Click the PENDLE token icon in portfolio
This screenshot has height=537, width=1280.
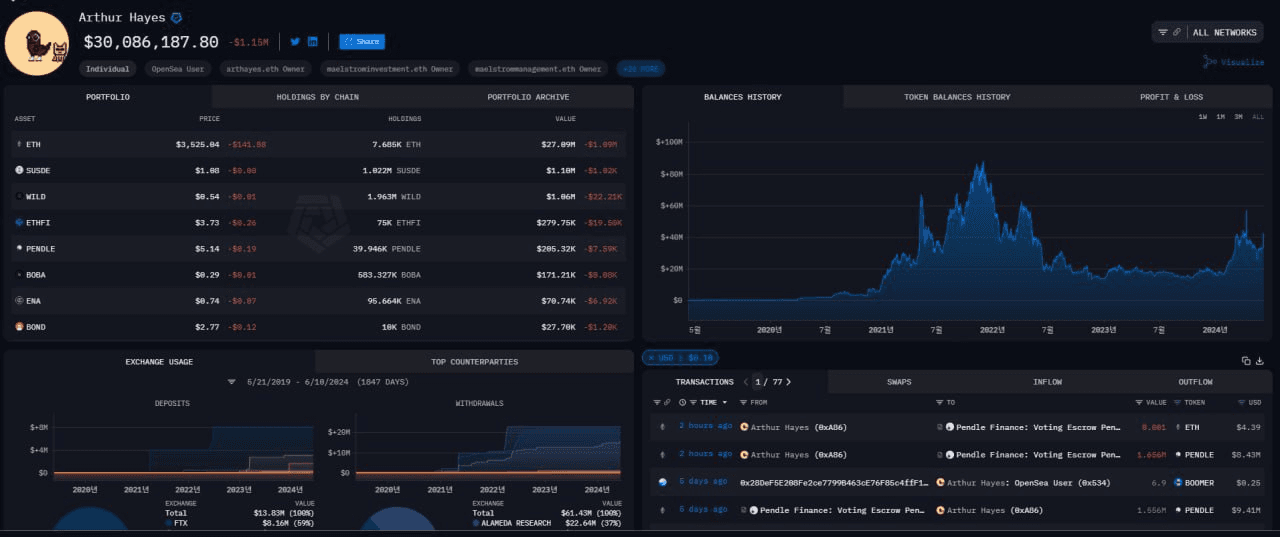(x=19, y=248)
